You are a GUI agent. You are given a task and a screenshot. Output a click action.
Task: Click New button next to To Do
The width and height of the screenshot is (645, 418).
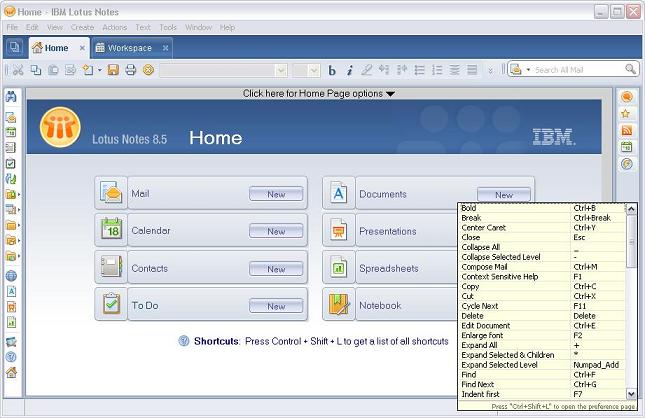pyautogui.click(x=276, y=306)
